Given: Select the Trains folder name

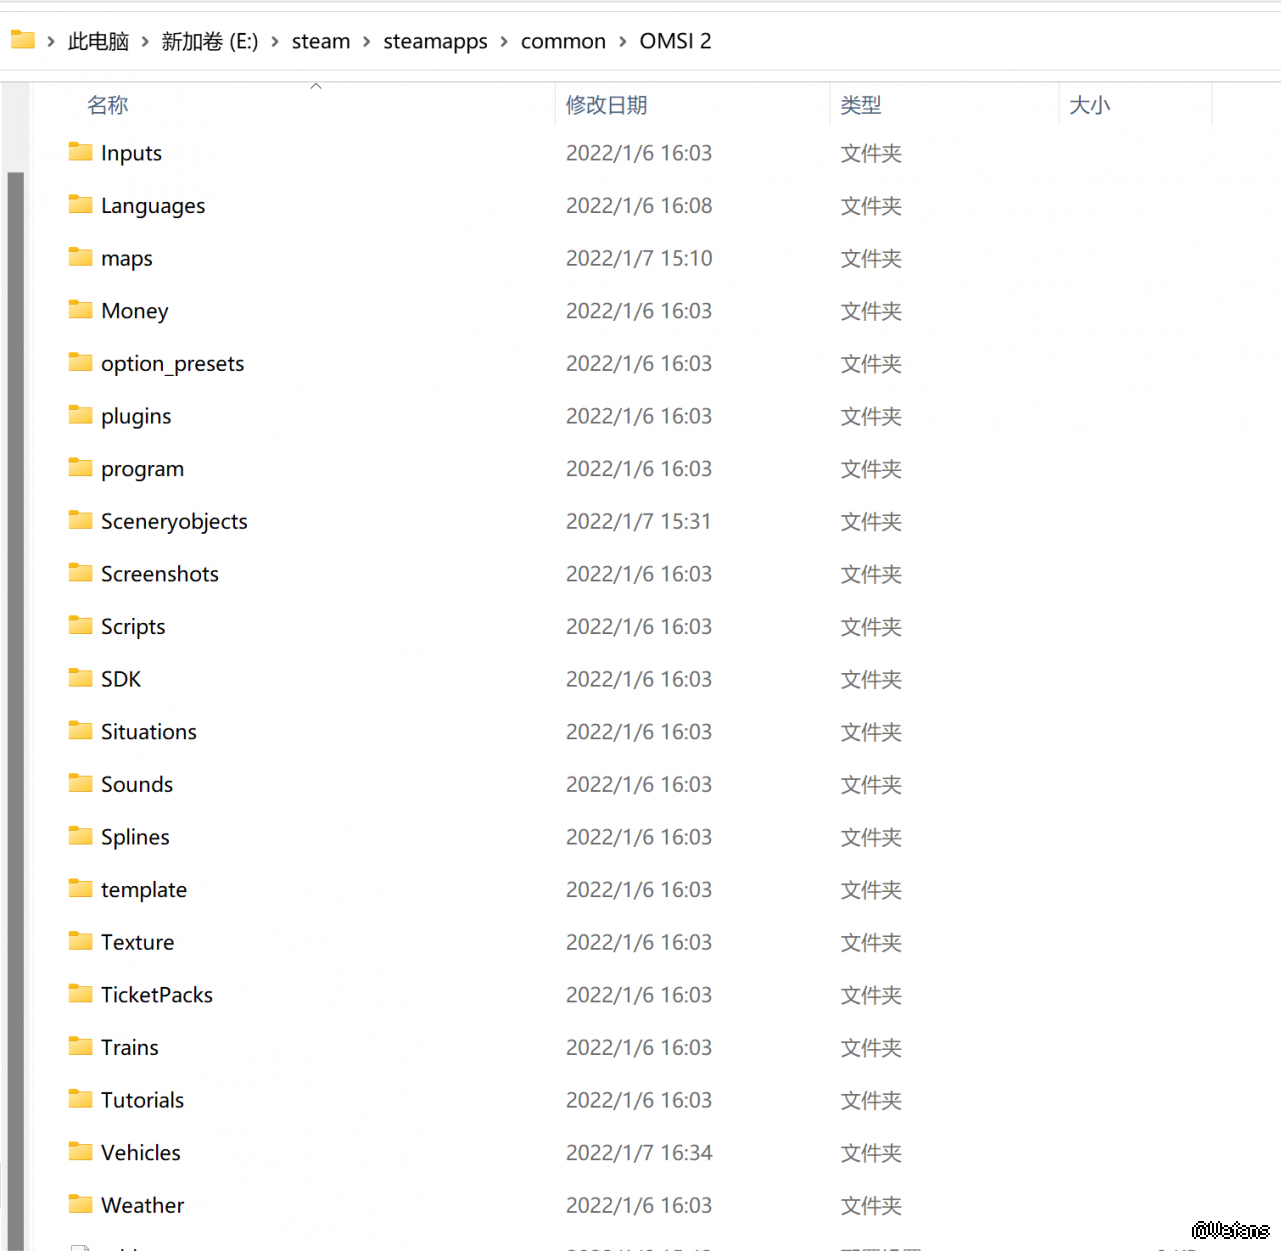Looking at the screenshot, I should [129, 1047].
